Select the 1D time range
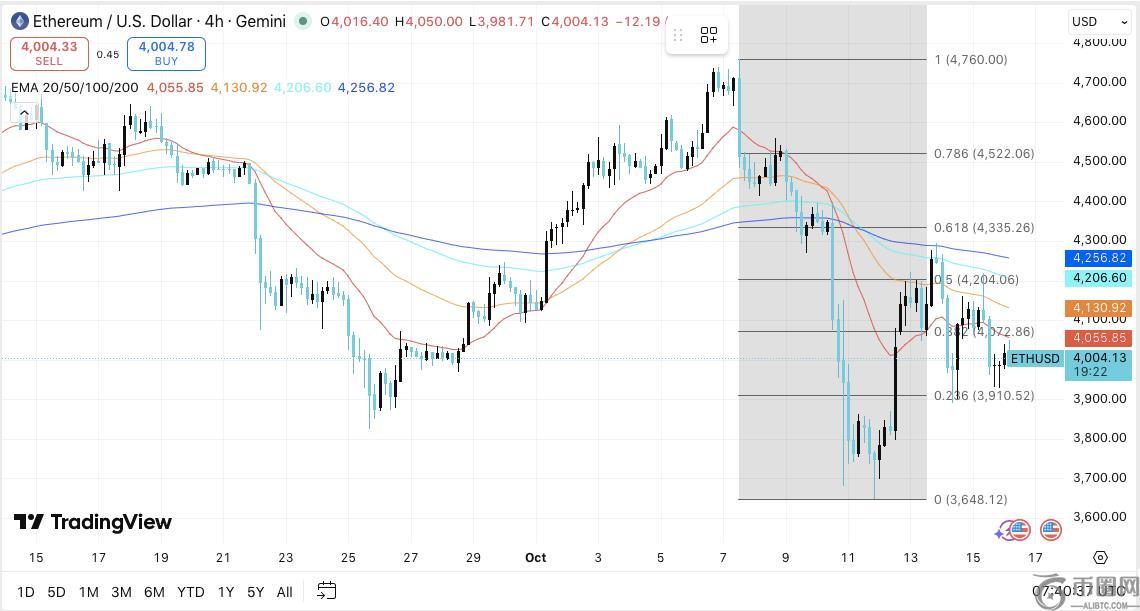Viewport: 1140px width, 611px height. (x=26, y=592)
